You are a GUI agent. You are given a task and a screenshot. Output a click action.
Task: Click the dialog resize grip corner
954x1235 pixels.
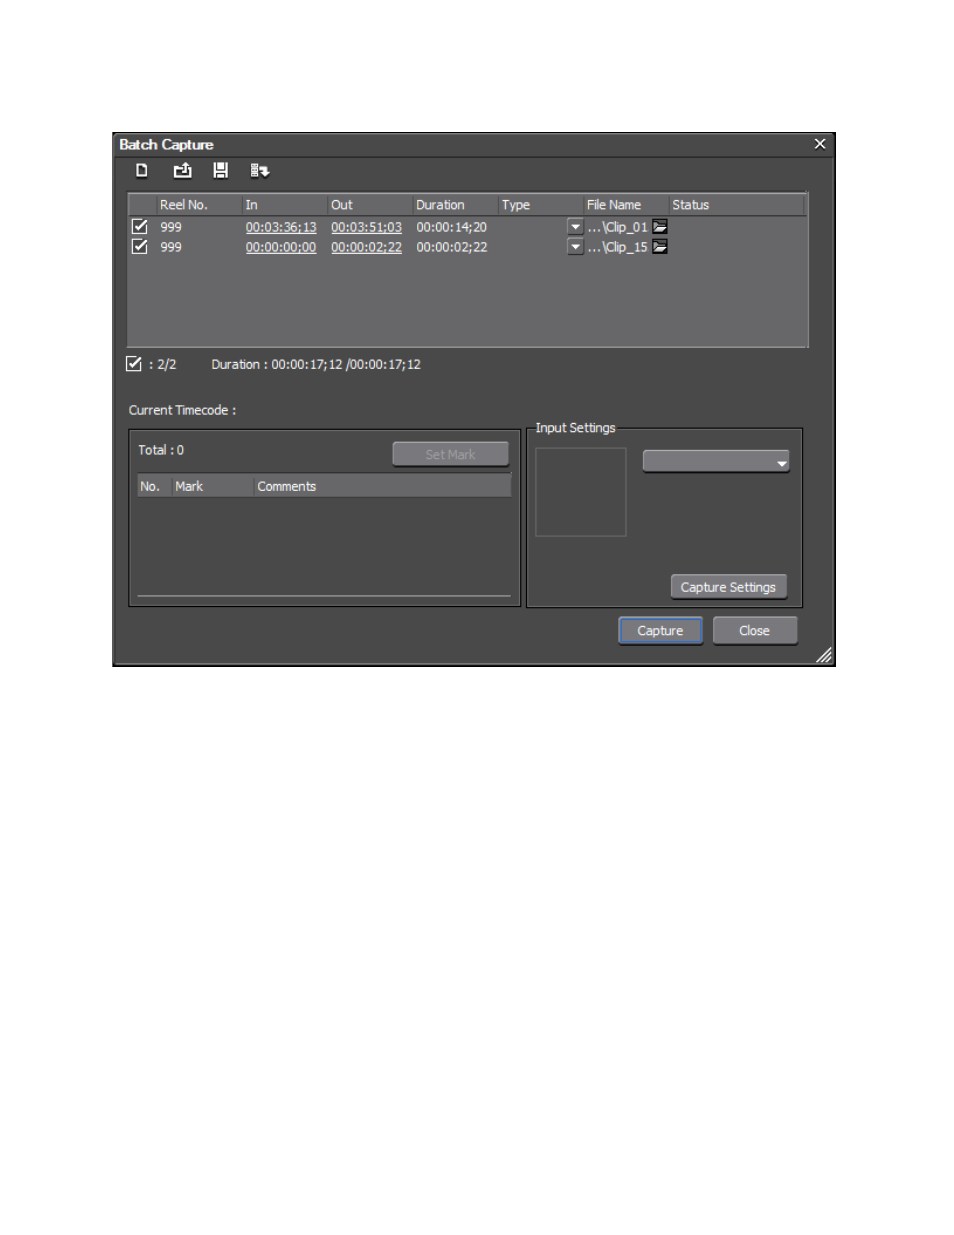click(x=824, y=655)
